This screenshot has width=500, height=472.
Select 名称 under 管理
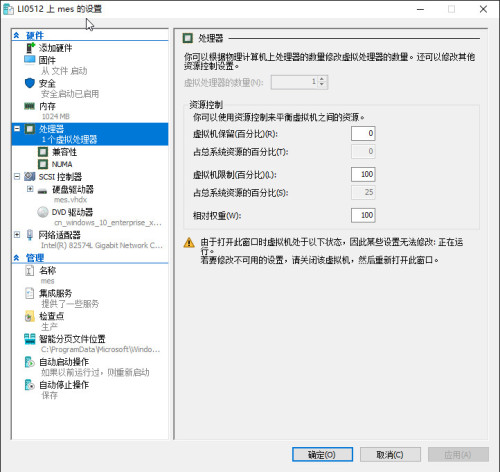tap(47, 270)
